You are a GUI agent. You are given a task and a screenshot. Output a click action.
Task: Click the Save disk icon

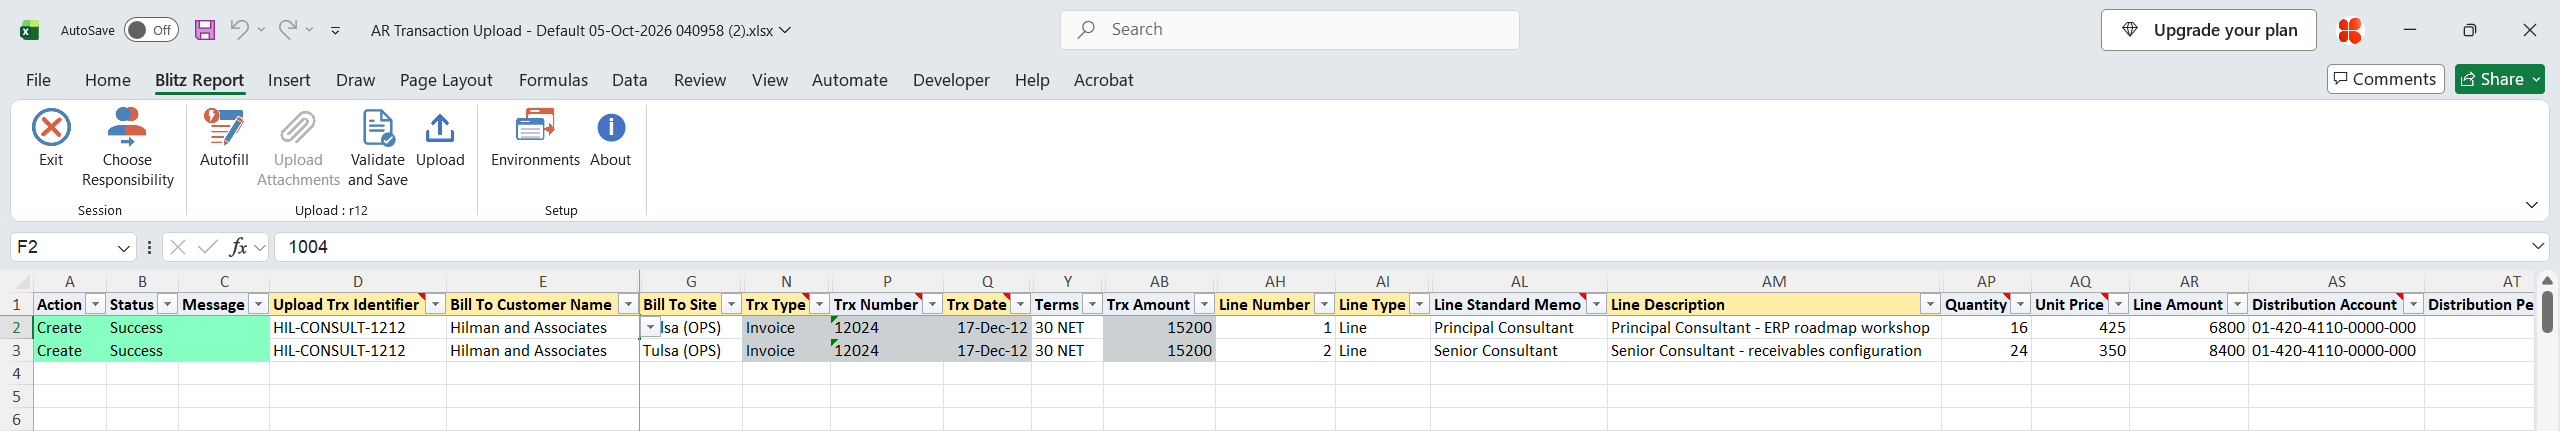click(x=205, y=30)
